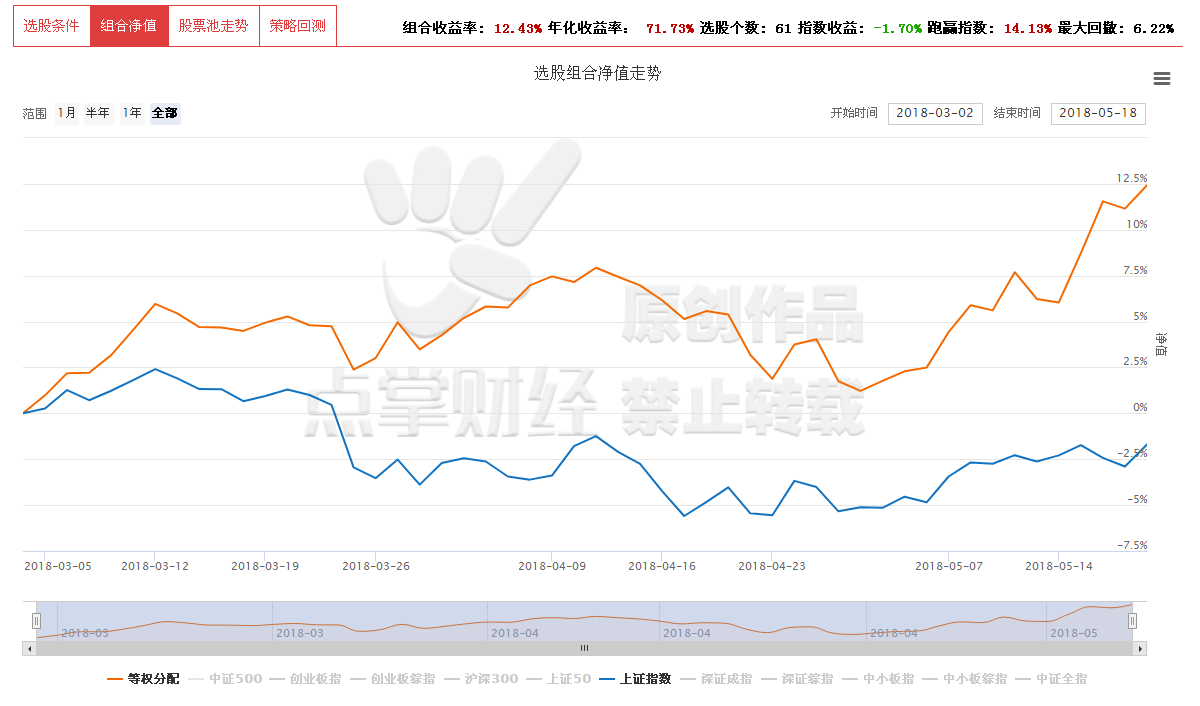Toggle the 深证综指 series in legend
Image resolution: width=1200 pixels, height=706 pixels.
point(796,679)
